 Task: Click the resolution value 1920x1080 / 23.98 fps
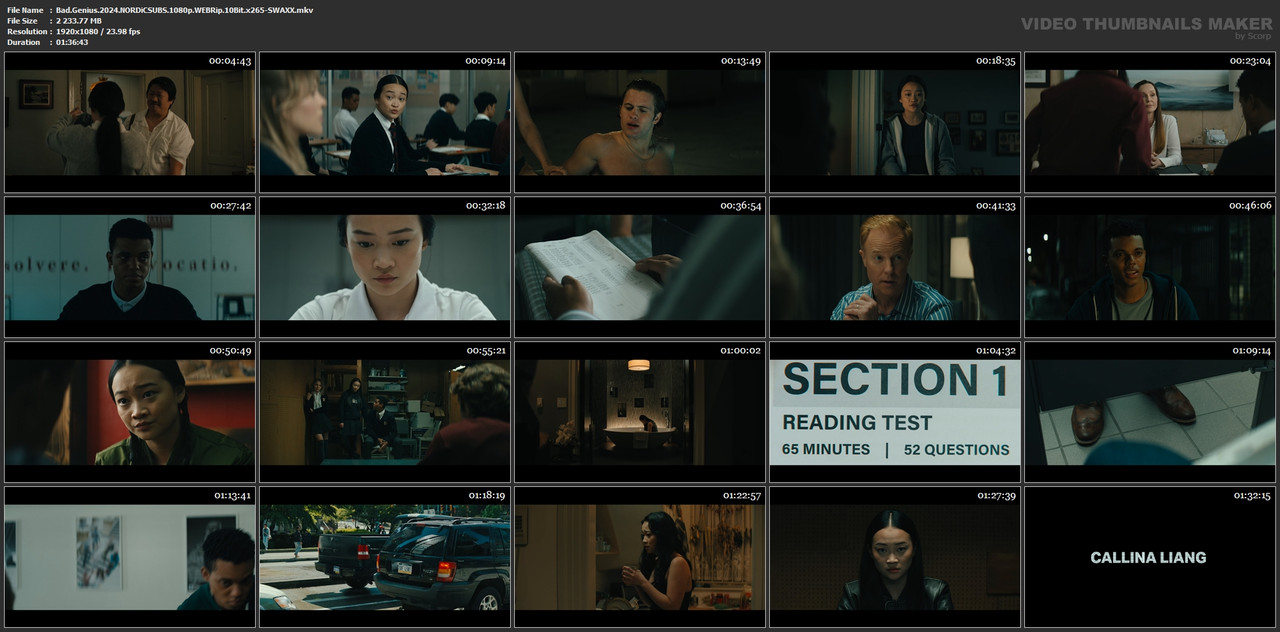98,32
